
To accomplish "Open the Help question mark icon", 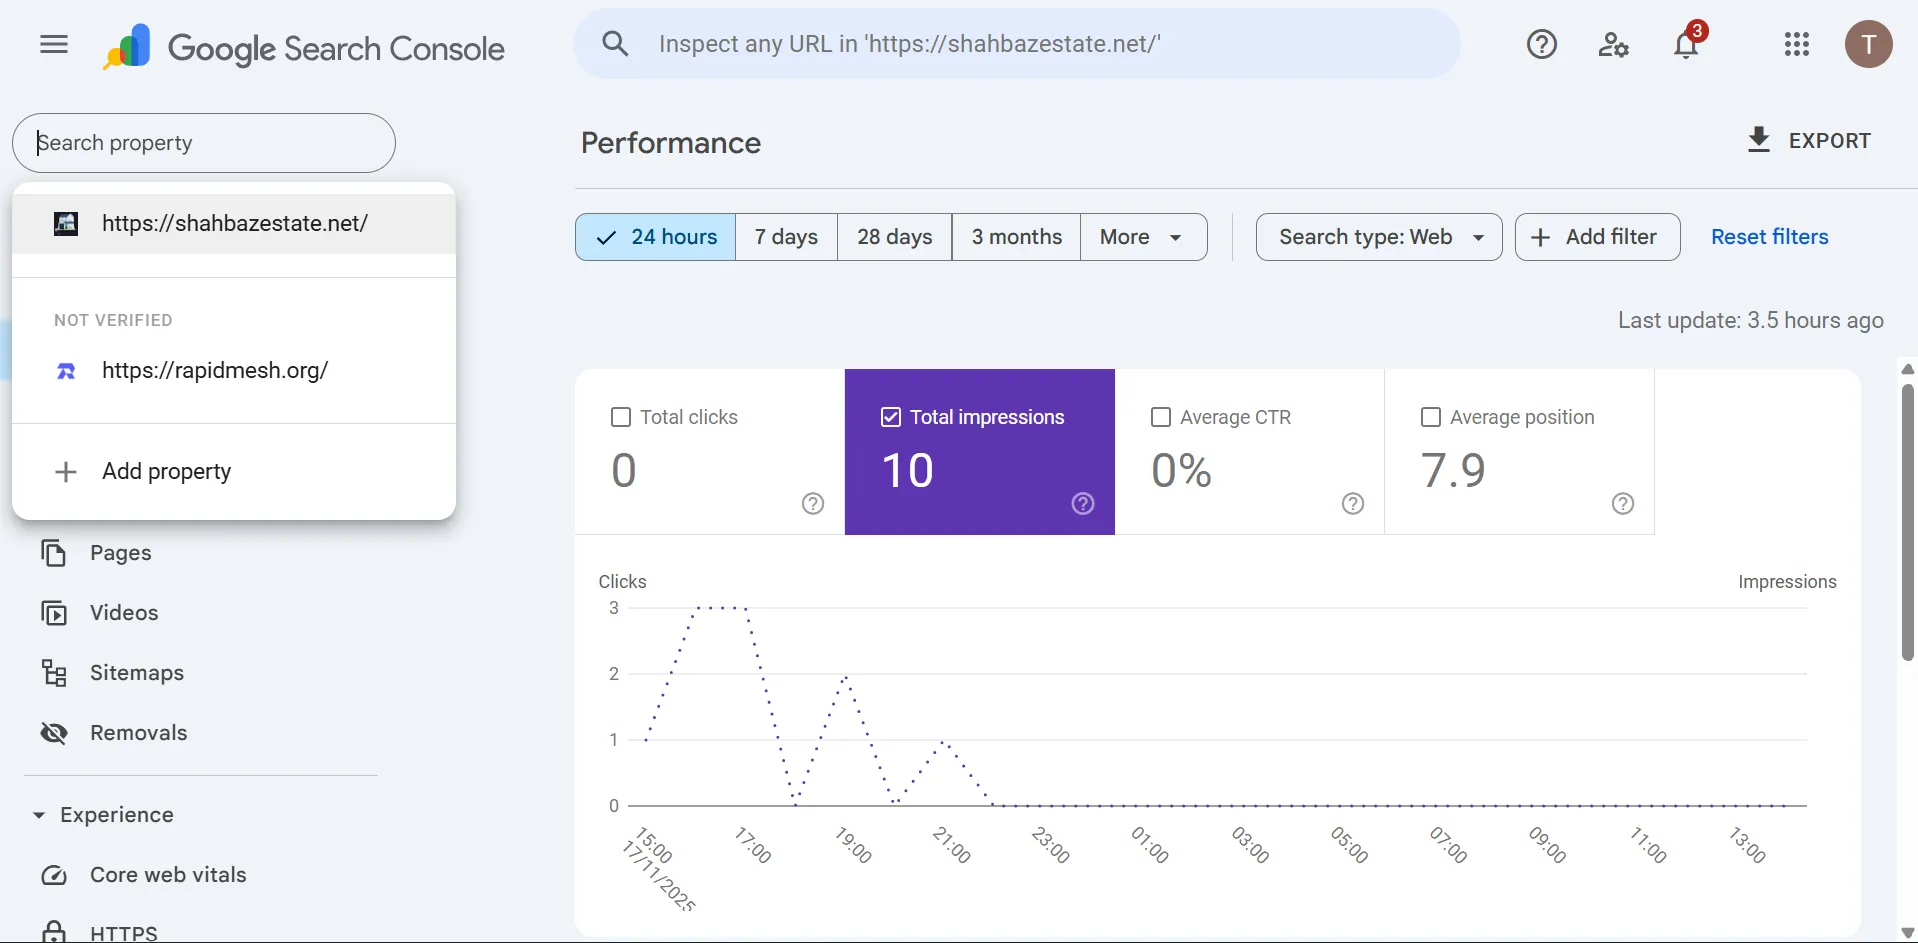I will point(1541,44).
